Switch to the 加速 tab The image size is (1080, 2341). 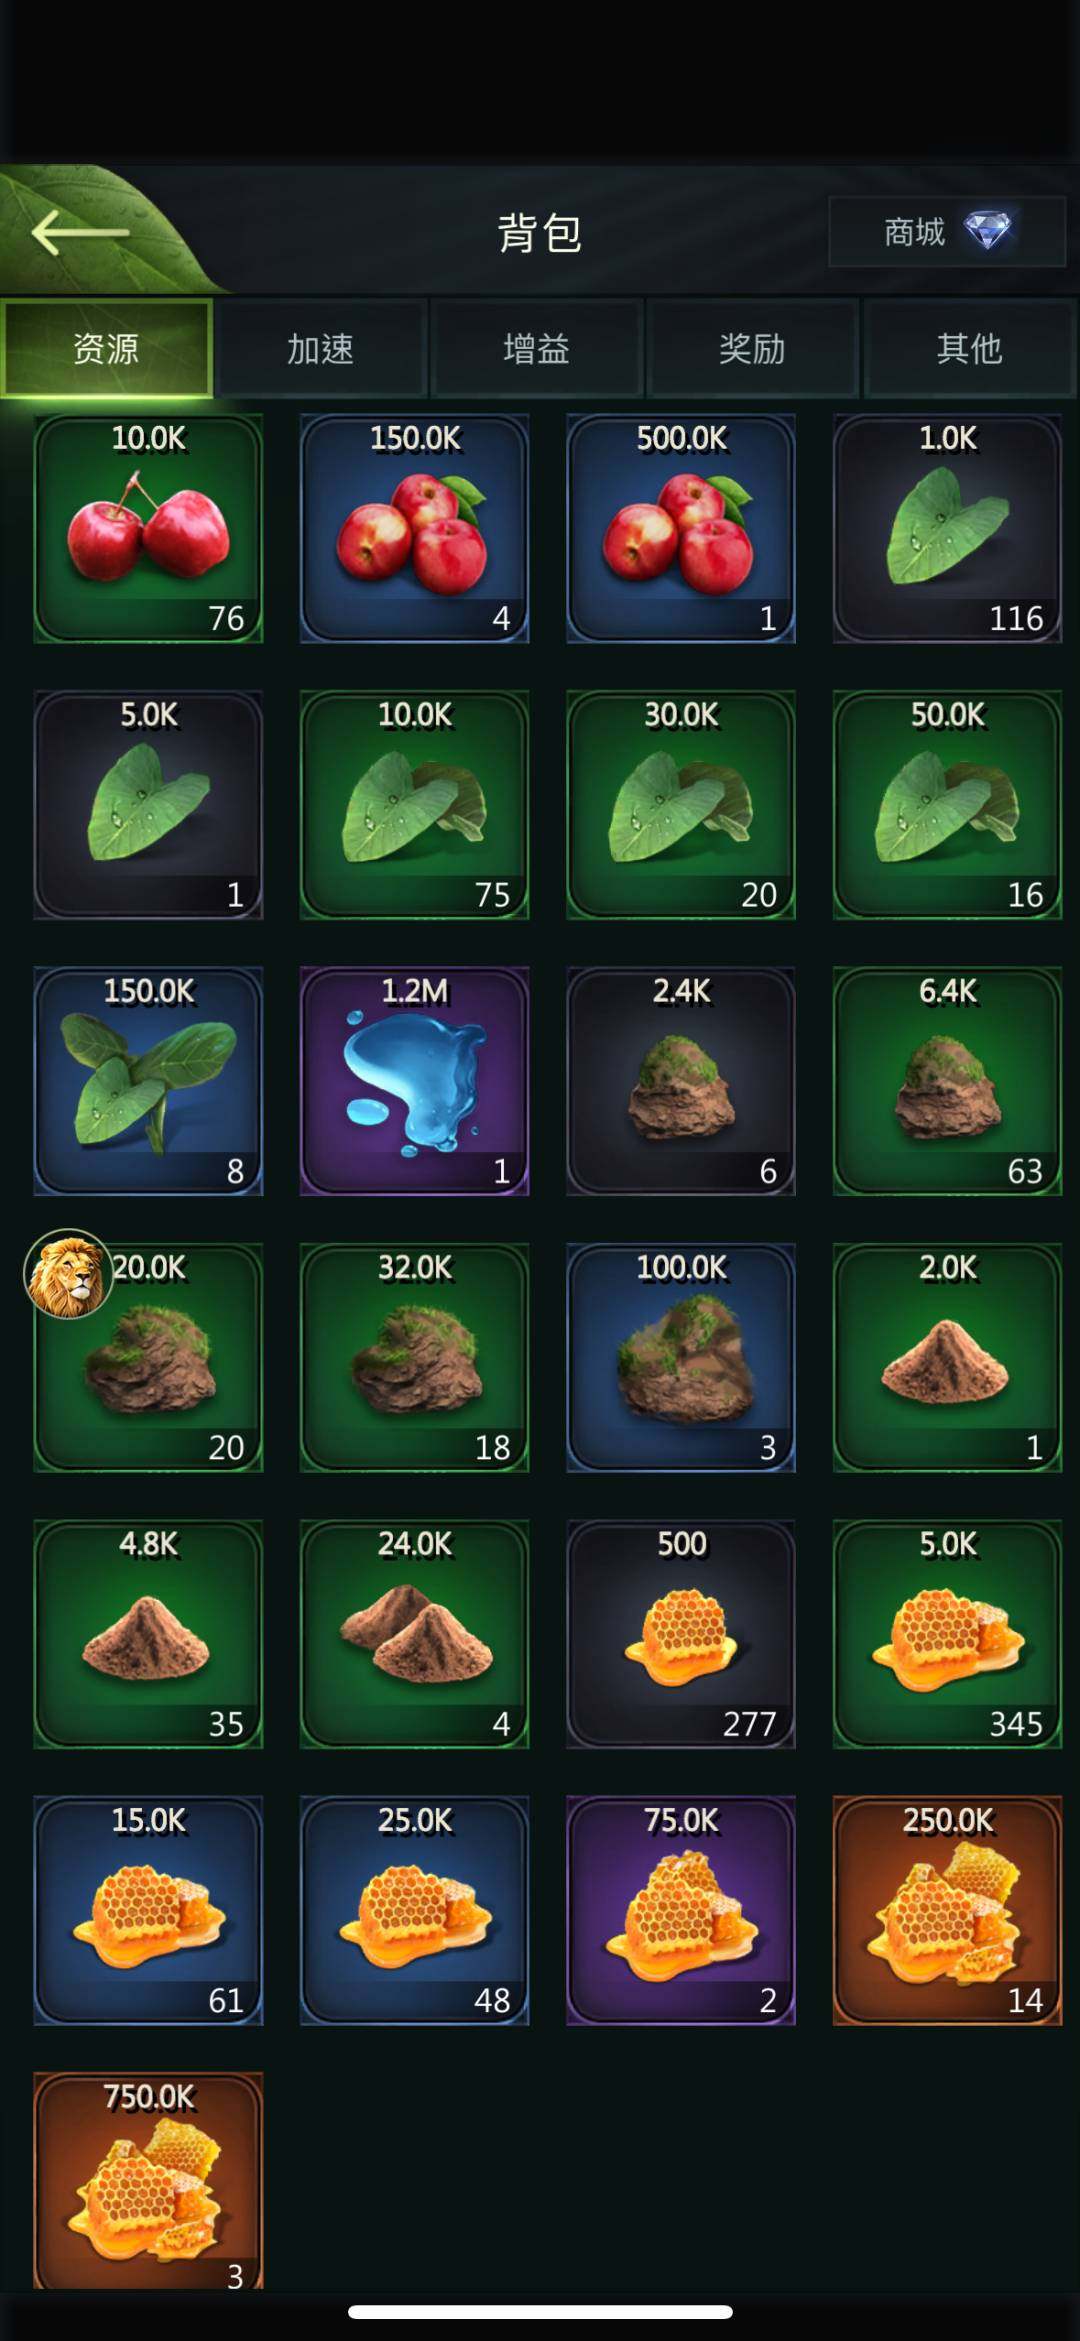321,349
